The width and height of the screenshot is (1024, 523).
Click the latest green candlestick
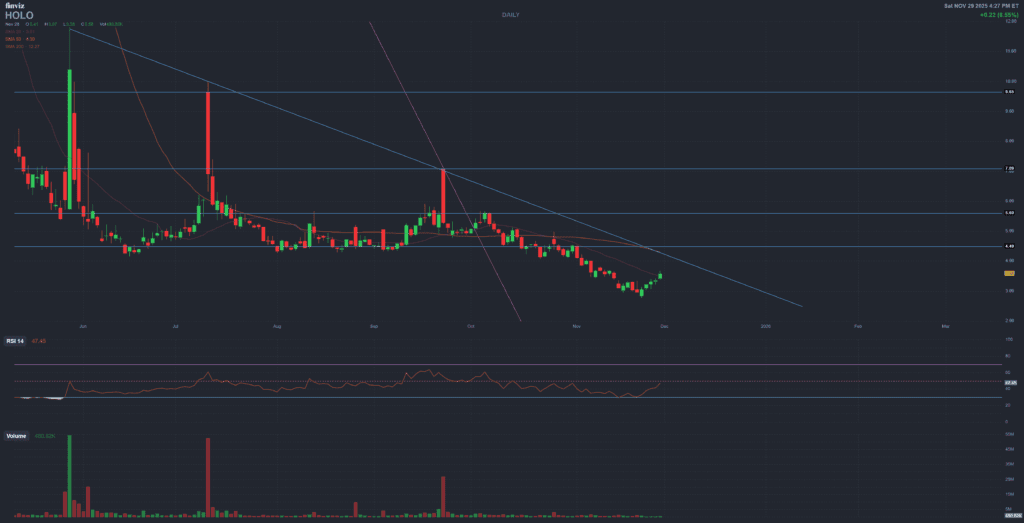(x=660, y=276)
